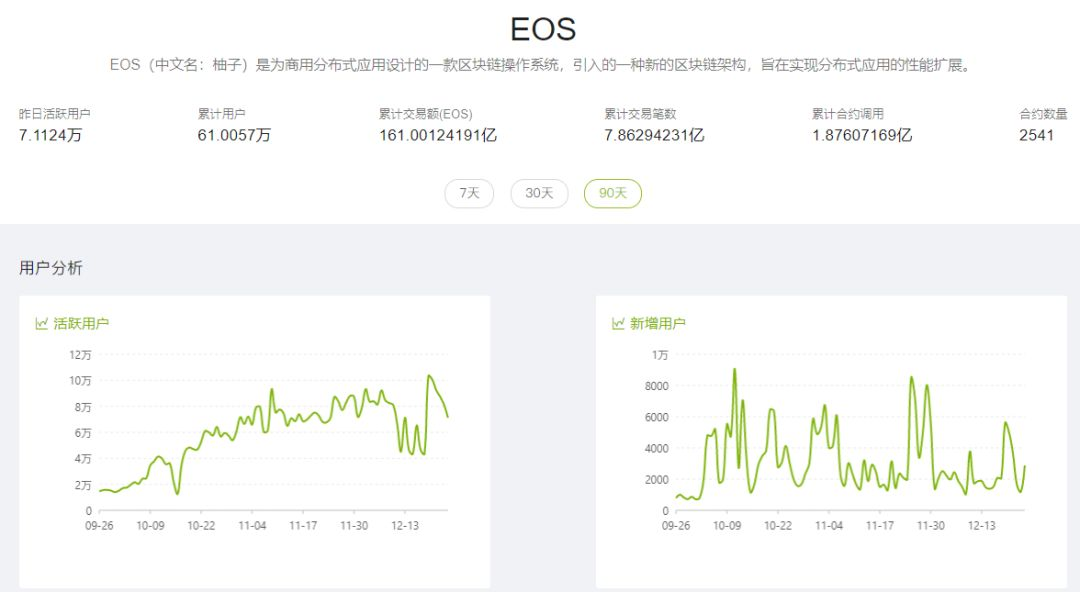Click the 11-04 date label in 新增用户 chart
1080x592 pixels.
829,526
